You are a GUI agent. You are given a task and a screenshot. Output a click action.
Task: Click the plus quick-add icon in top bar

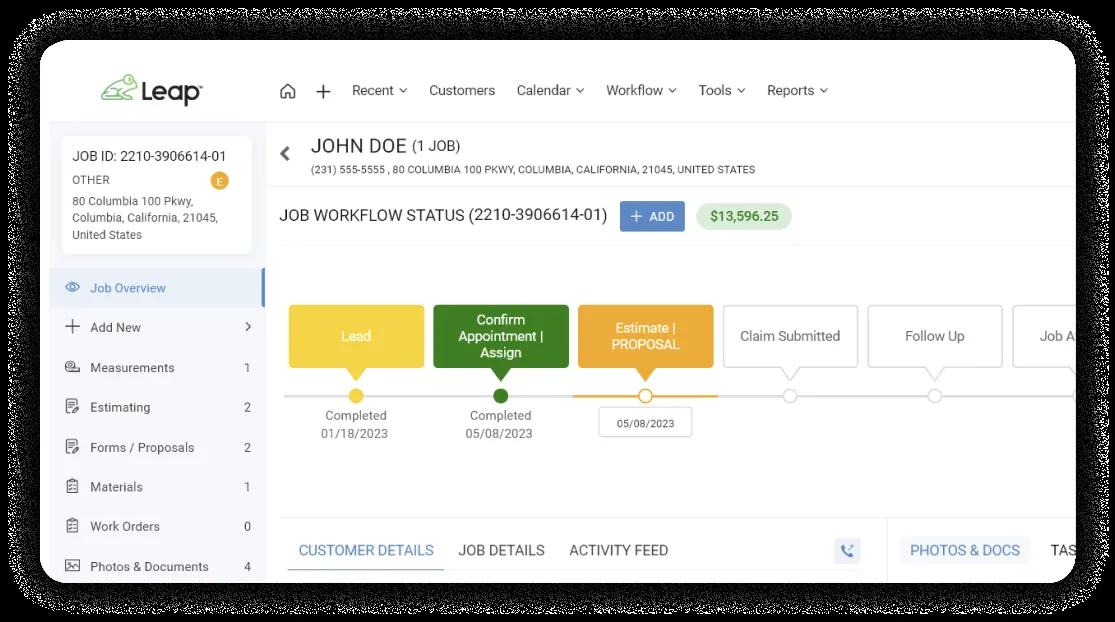pos(323,91)
